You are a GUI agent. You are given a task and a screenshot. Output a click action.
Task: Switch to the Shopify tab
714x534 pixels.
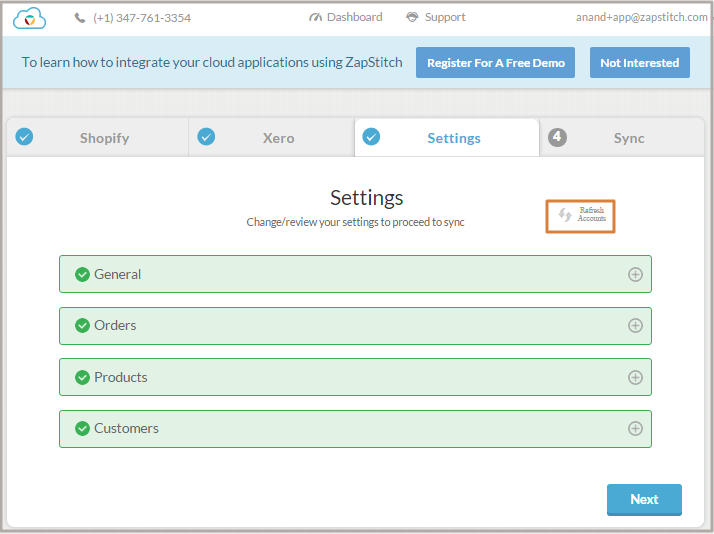point(97,138)
